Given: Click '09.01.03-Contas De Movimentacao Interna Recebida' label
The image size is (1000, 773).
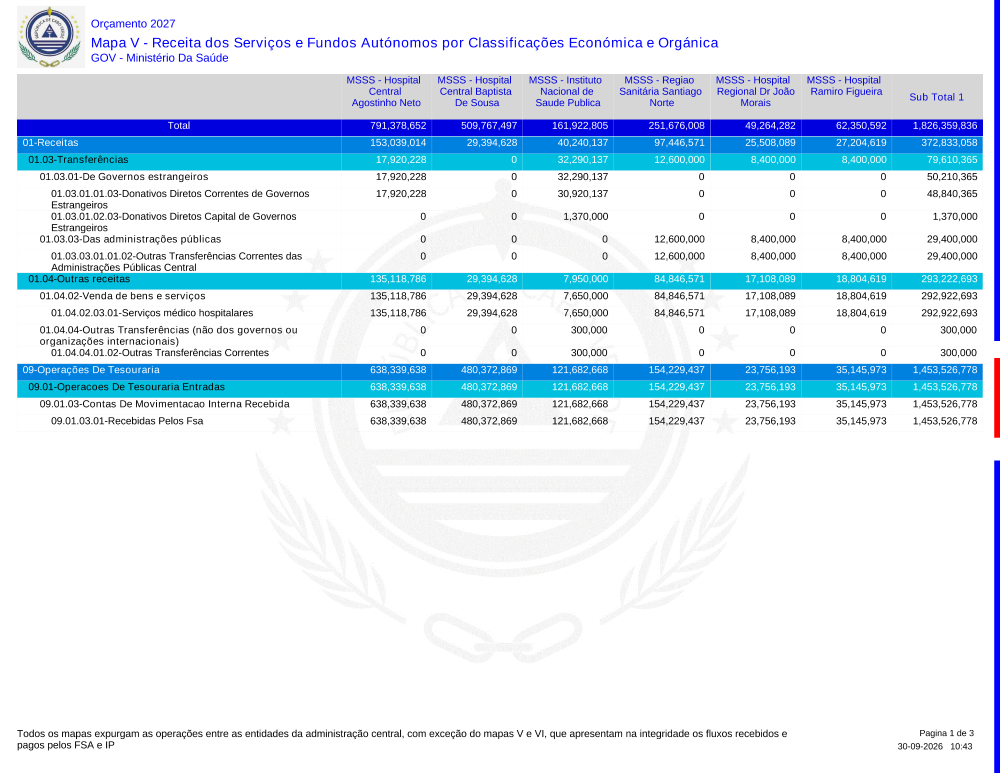Looking at the screenshot, I should click(x=165, y=404).
